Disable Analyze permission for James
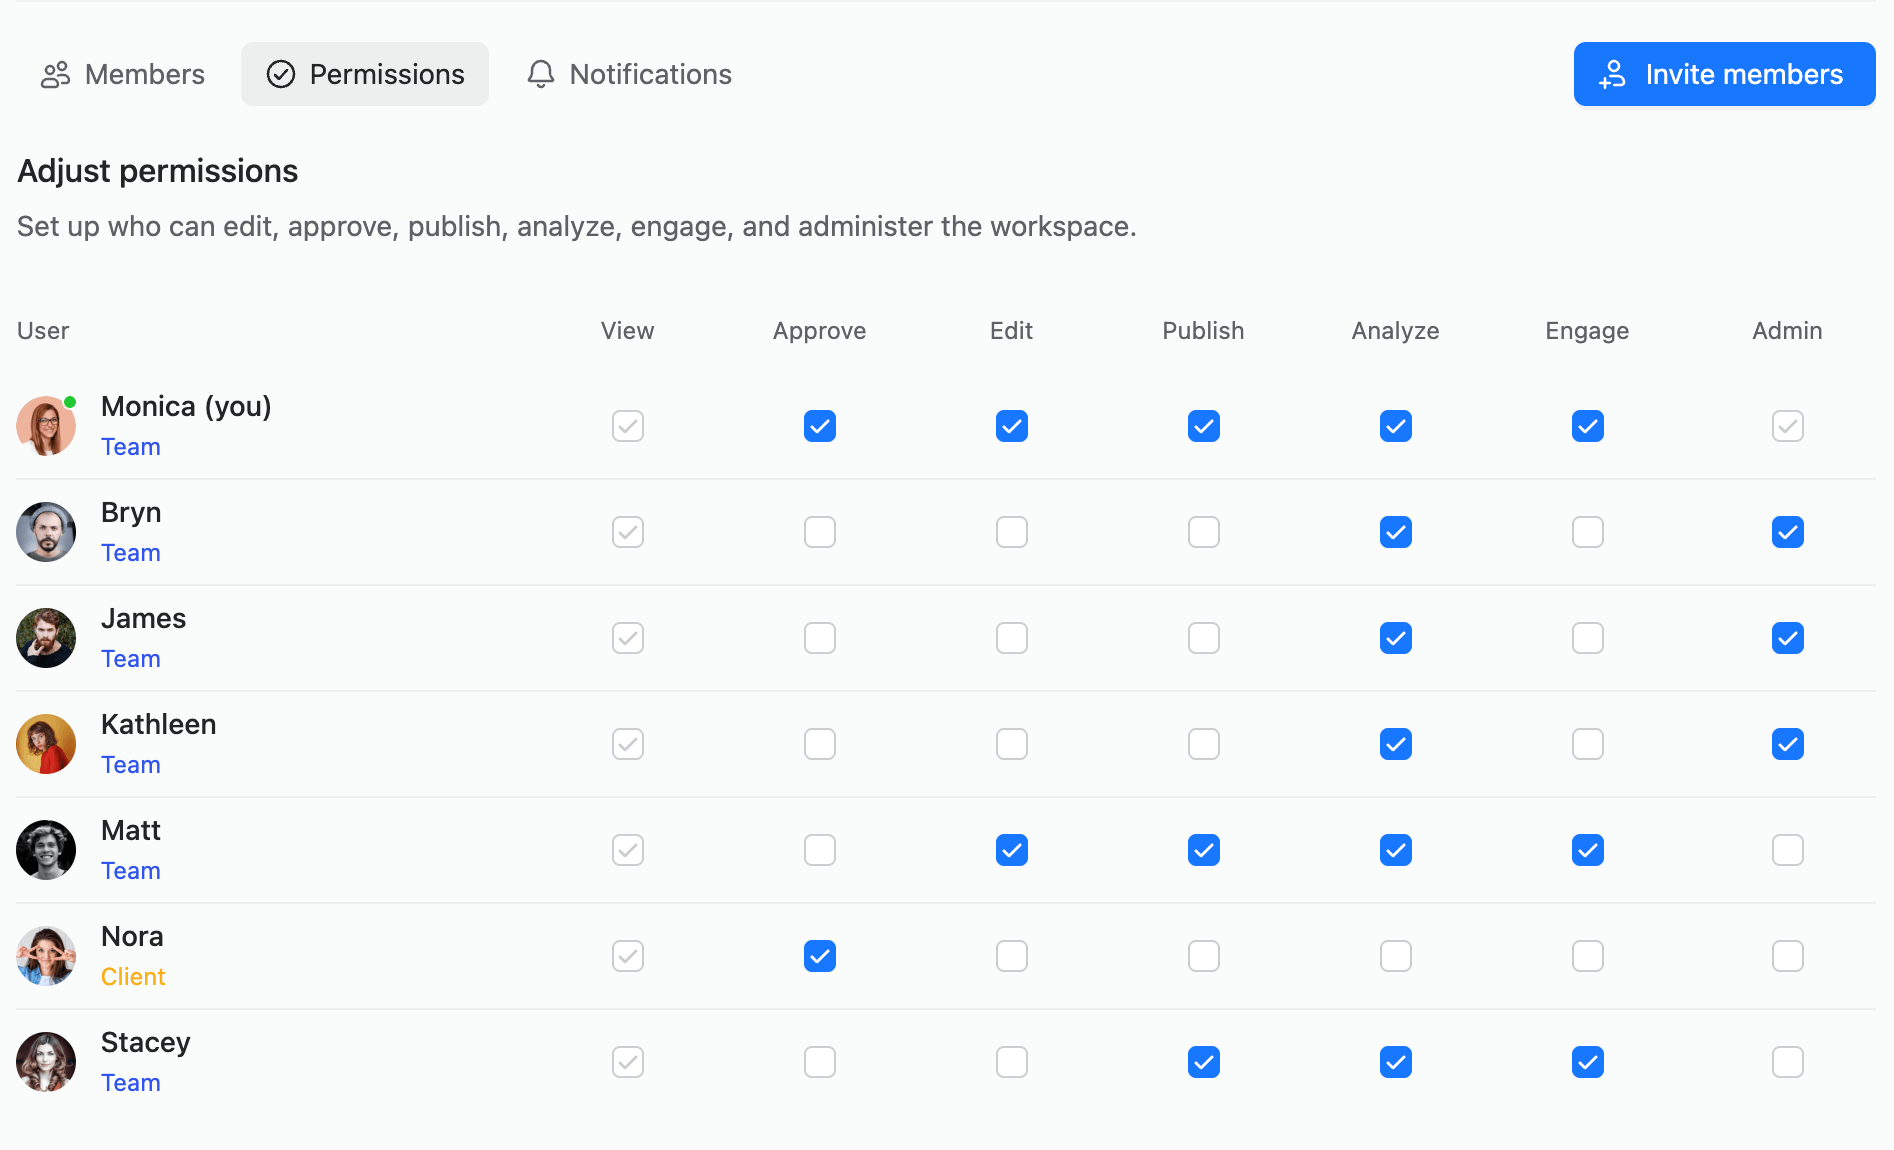This screenshot has width=1894, height=1150. click(x=1396, y=638)
